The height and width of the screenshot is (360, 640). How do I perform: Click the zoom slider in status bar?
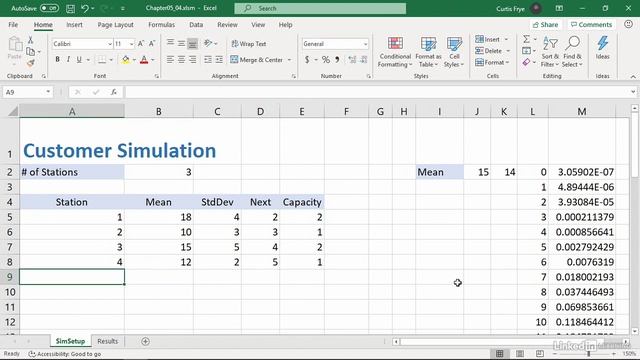[x=588, y=353]
